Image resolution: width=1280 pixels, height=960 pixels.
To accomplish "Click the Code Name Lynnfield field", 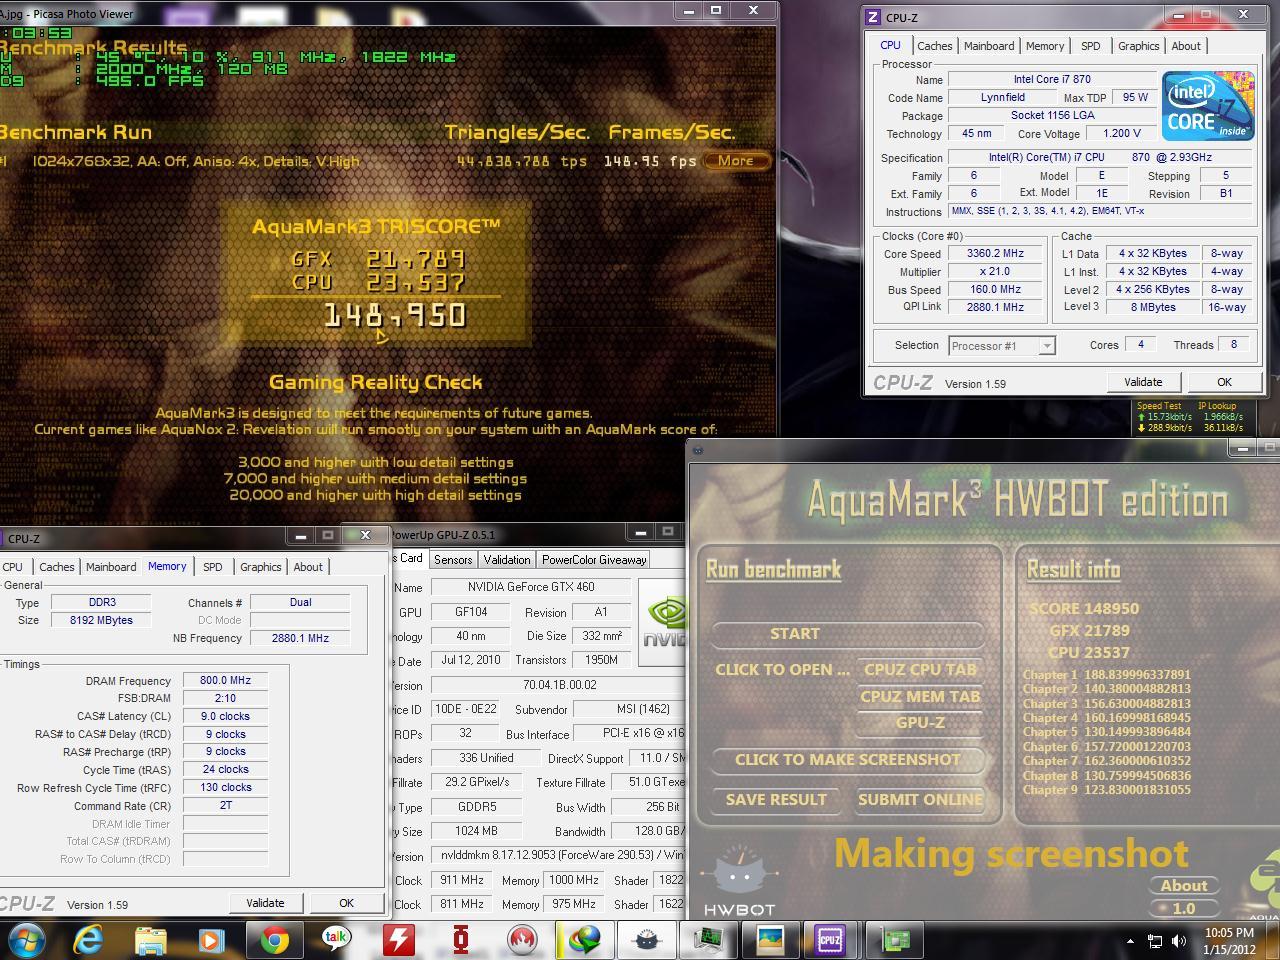I will pos(1002,98).
